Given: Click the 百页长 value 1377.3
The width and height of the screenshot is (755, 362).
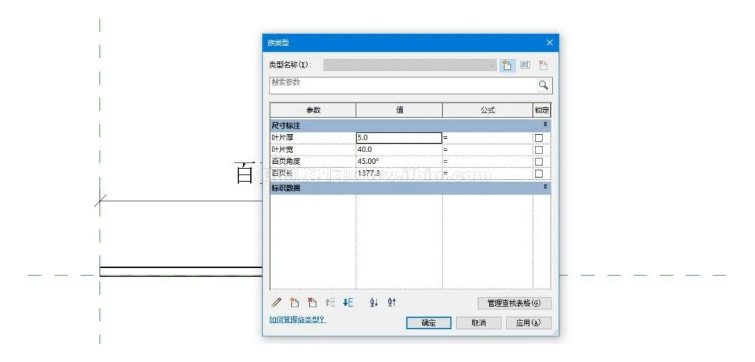Looking at the screenshot, I should click(x=399, y=173).
